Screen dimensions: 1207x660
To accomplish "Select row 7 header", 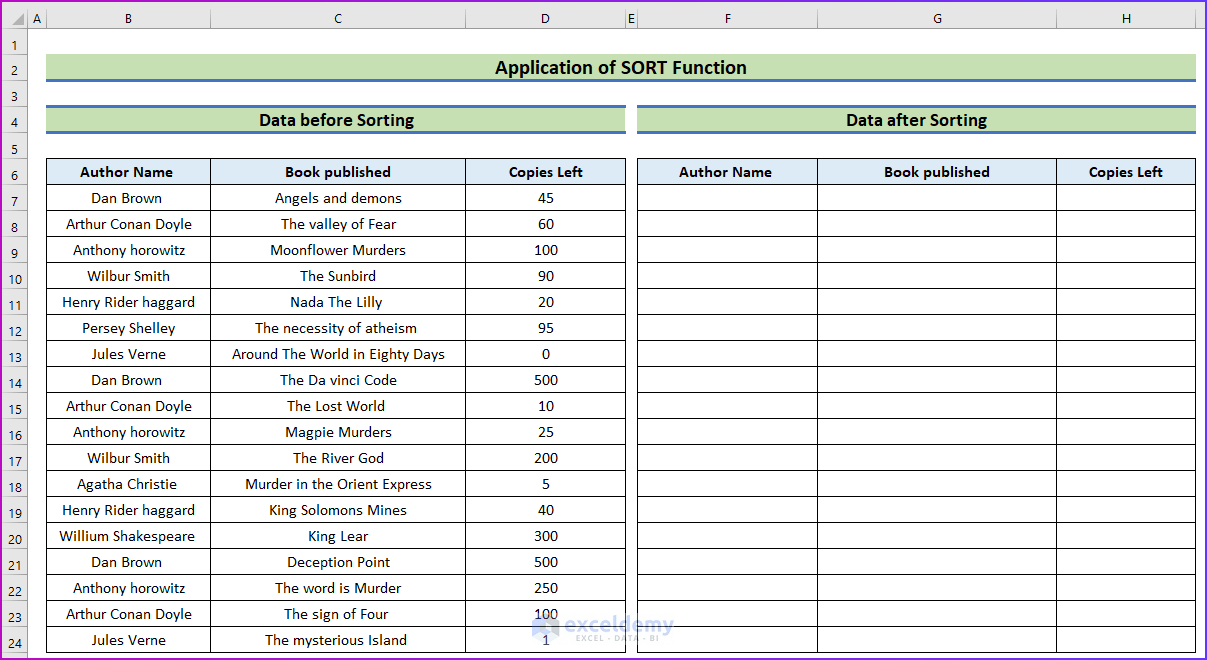I will 15,198.
